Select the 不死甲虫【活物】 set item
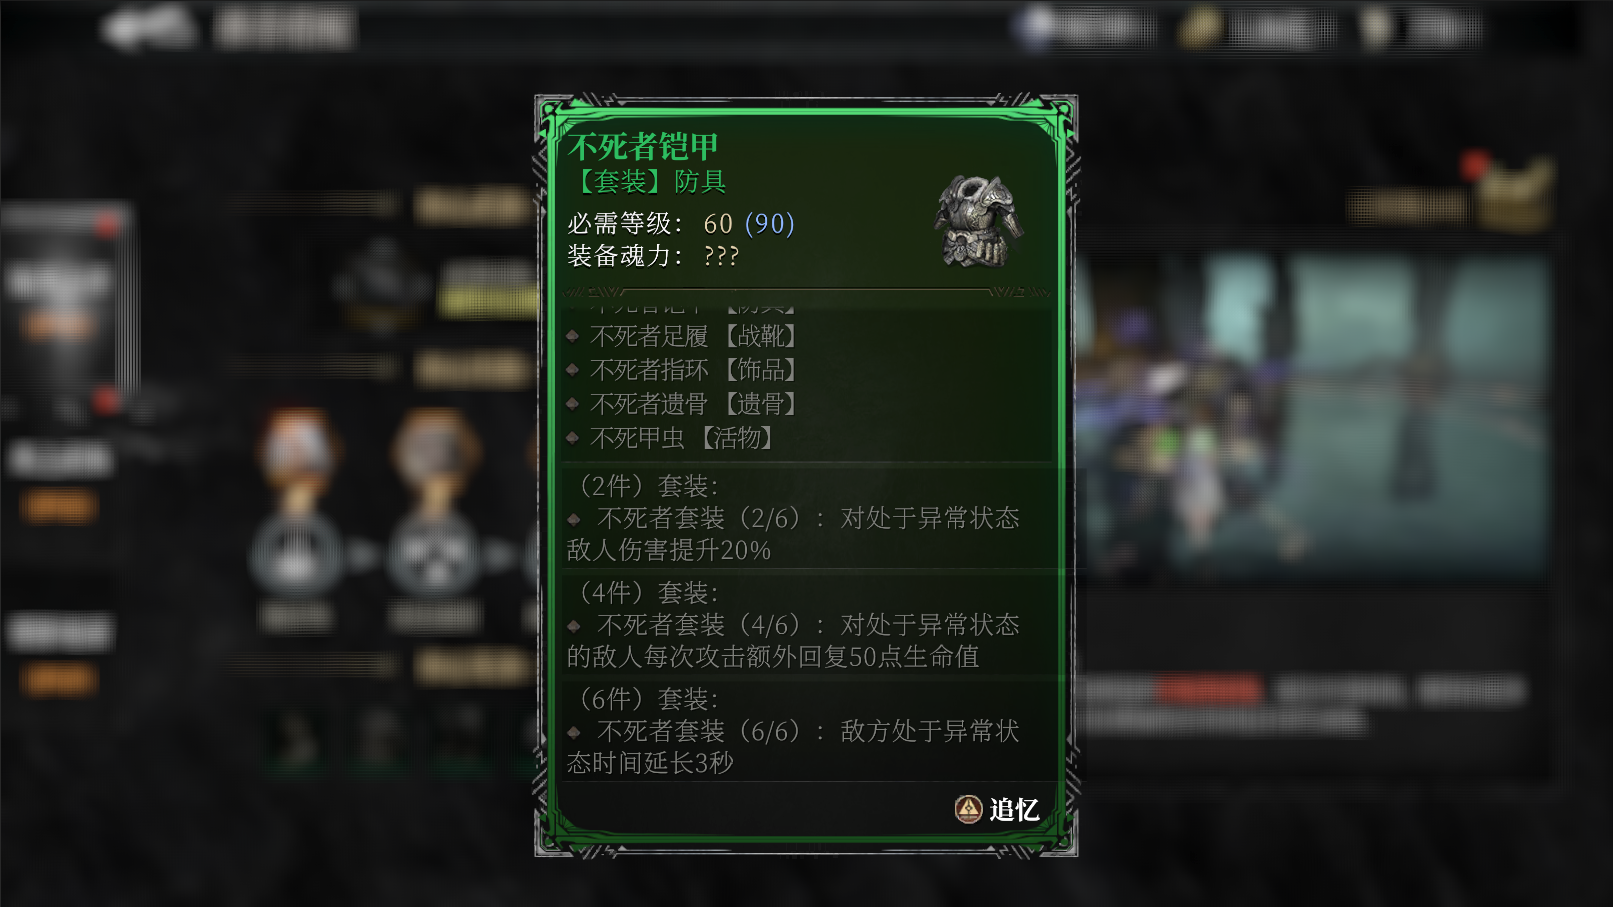This screenshot has height=907, width=1613. tap(681, 438)
